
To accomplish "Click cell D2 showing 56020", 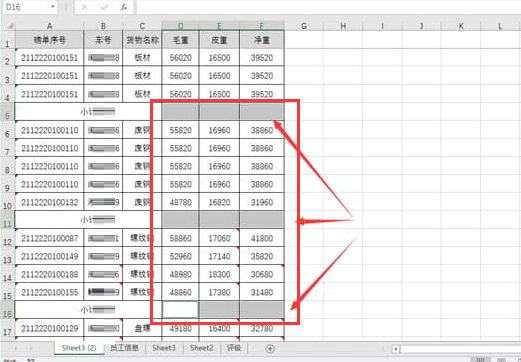I will [180, 58].
